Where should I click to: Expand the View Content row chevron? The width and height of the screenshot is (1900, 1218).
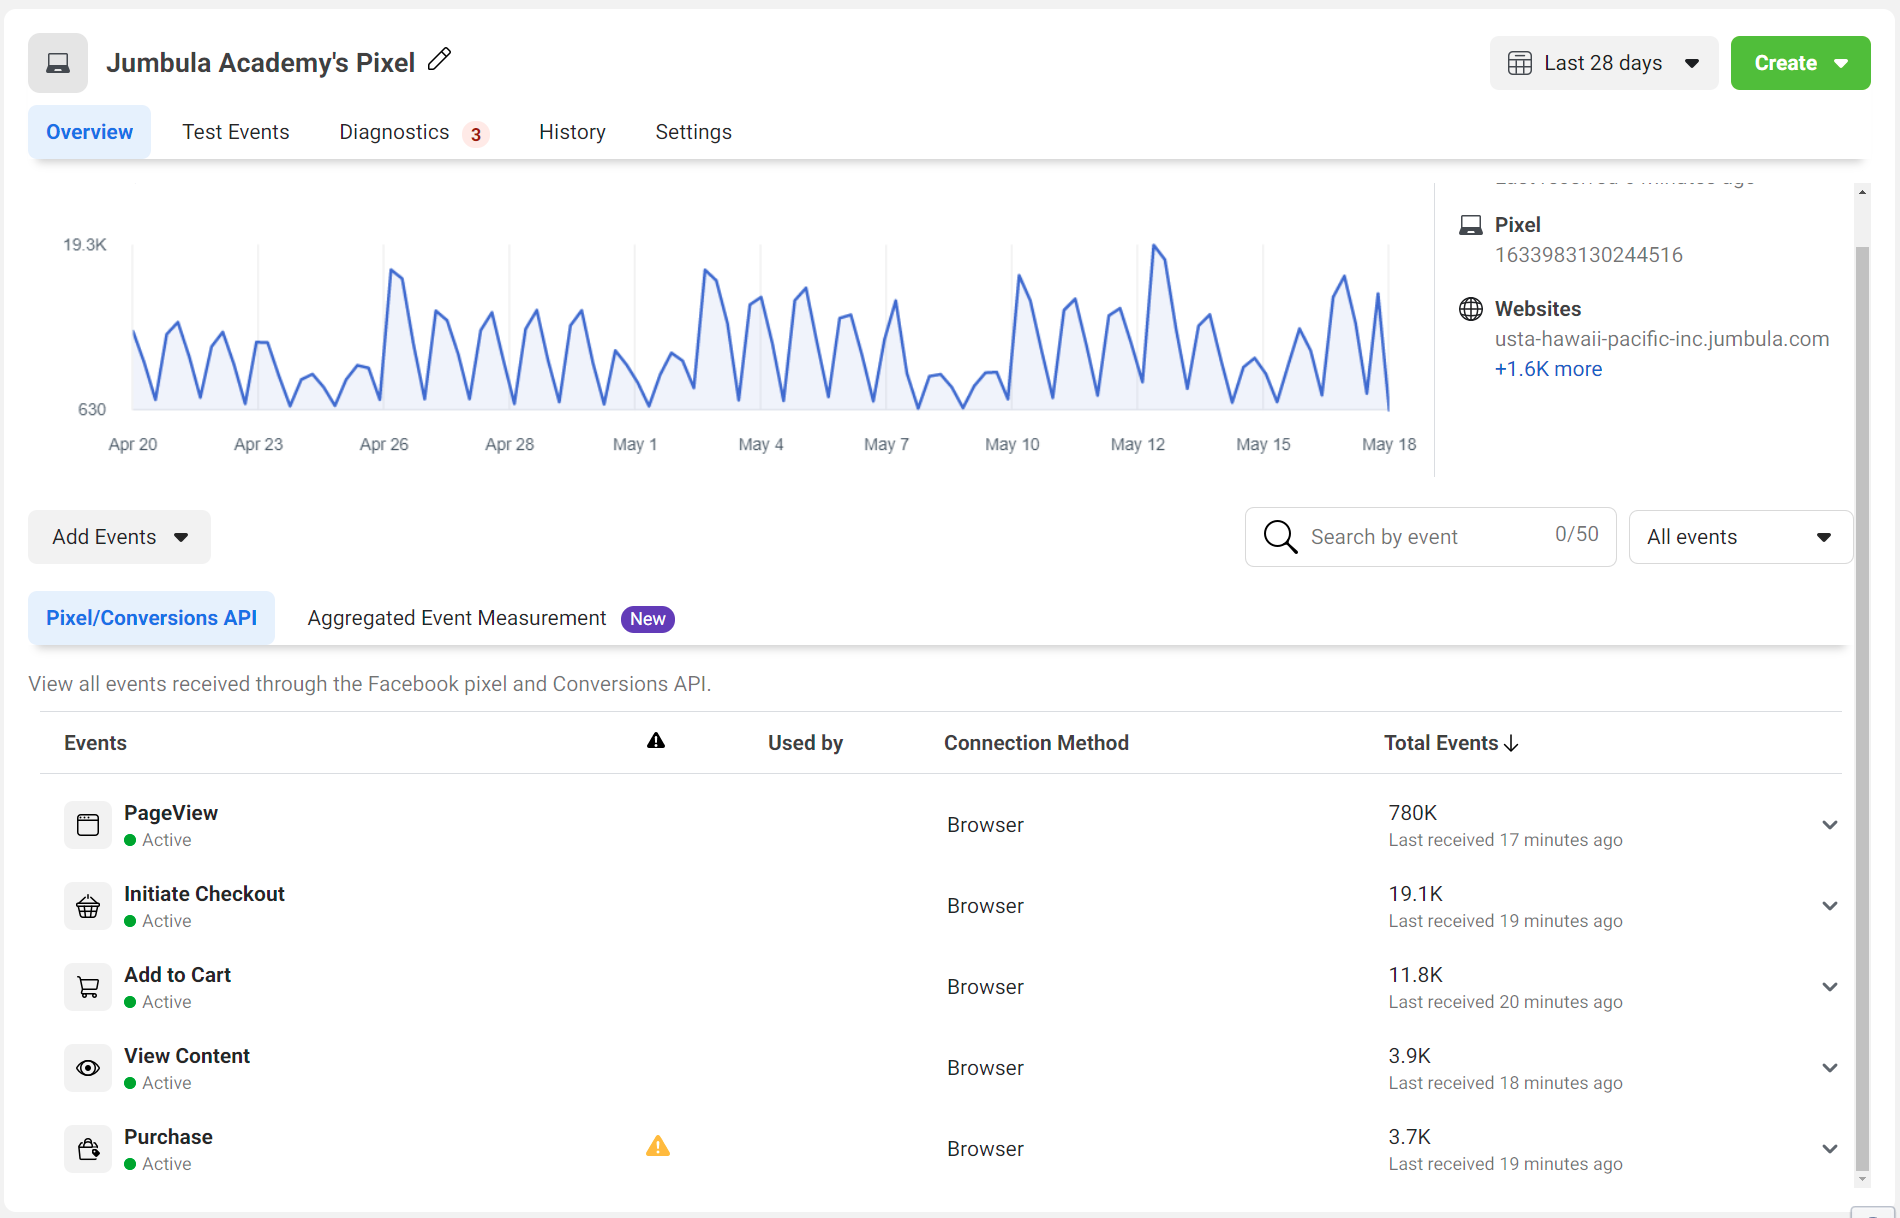tap(1830, 1068)
